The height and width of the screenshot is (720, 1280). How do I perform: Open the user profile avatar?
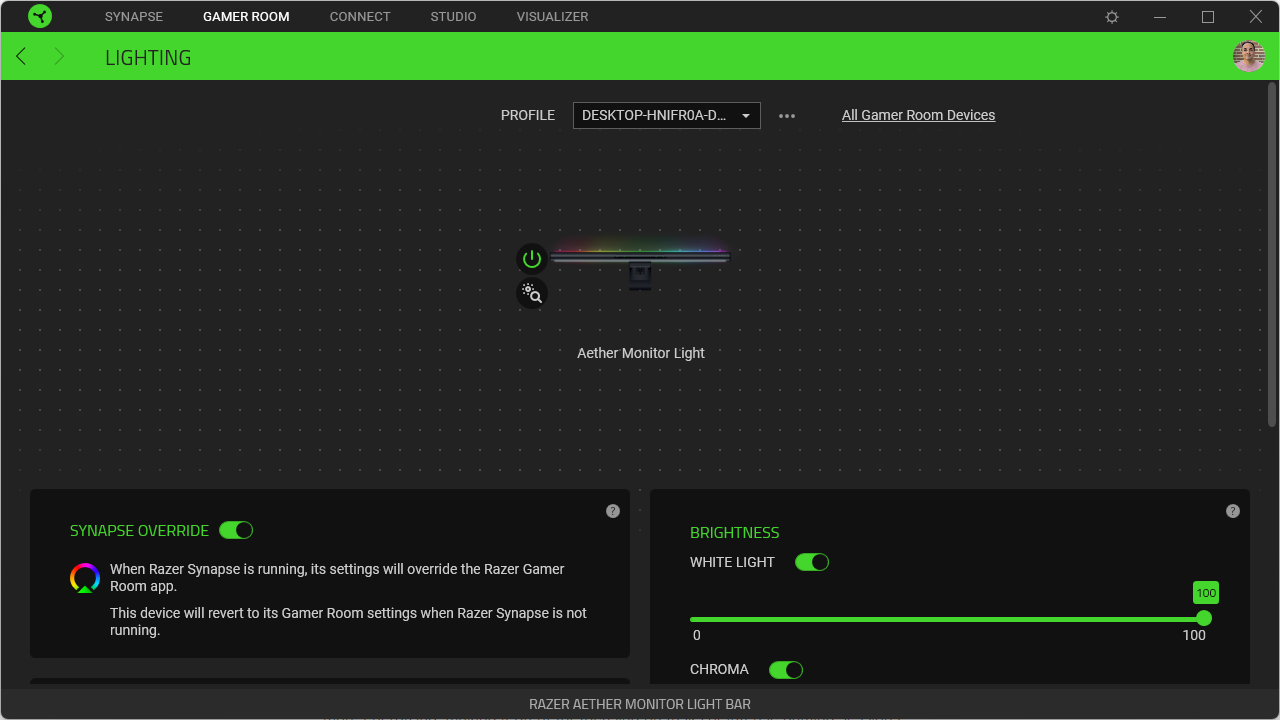coord(1249,56)
